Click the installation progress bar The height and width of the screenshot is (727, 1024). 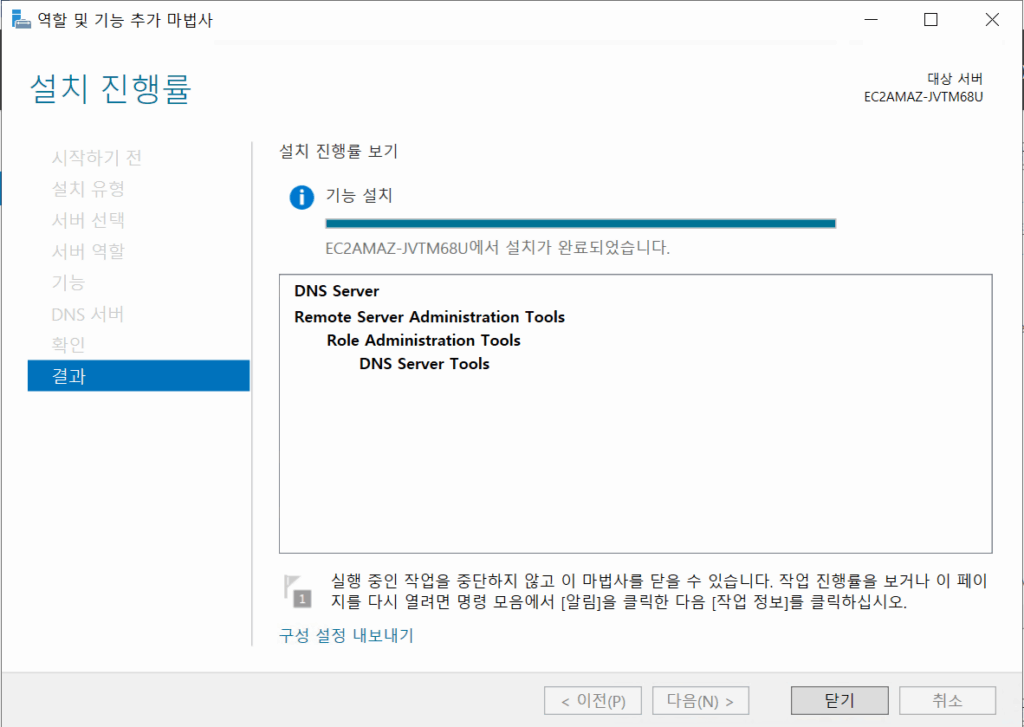point(580,224)
